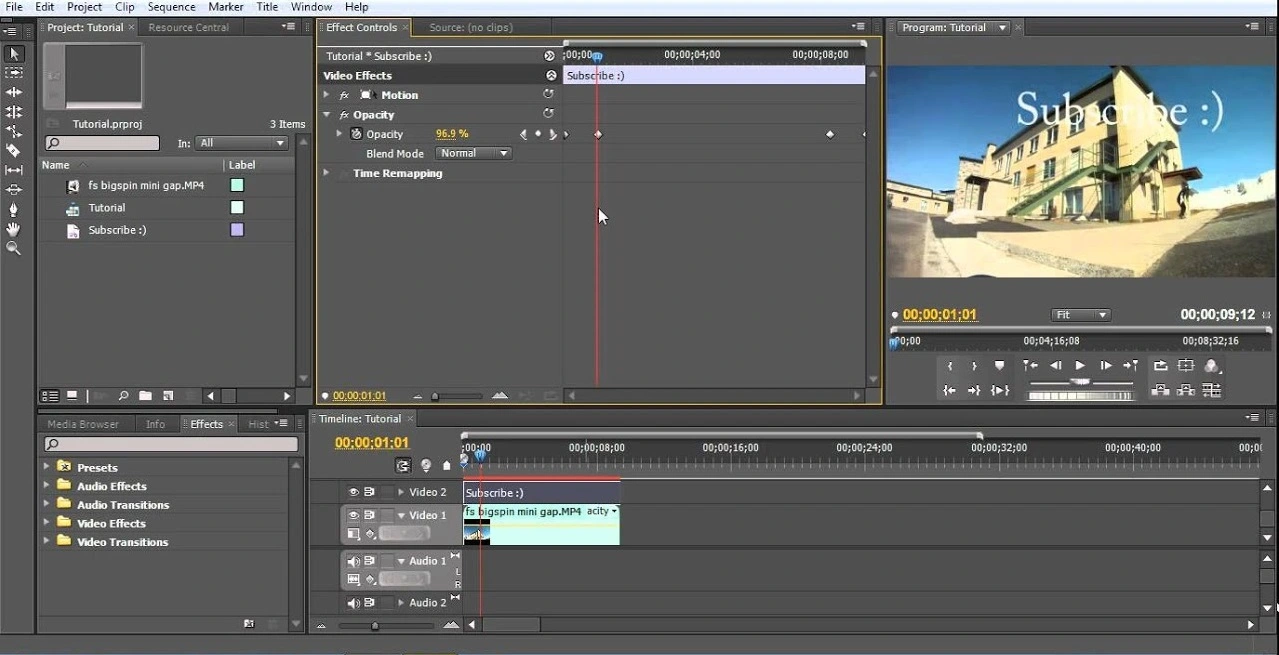
Task: Toggle Snap in the Timeline
Action: (403, 465)
